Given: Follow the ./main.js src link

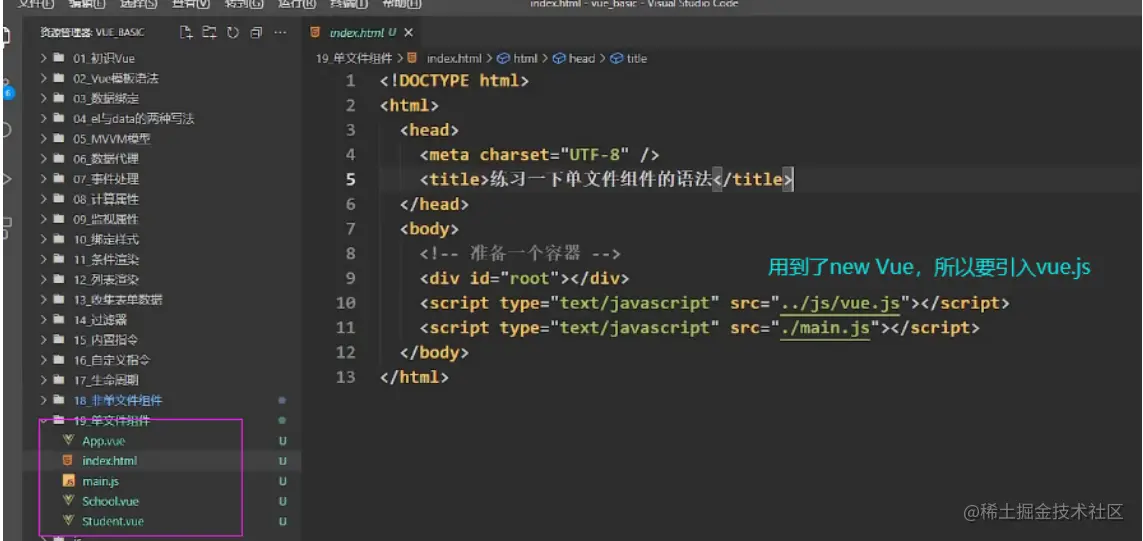Looking at the screenshot, I should [x=824, y=328].
